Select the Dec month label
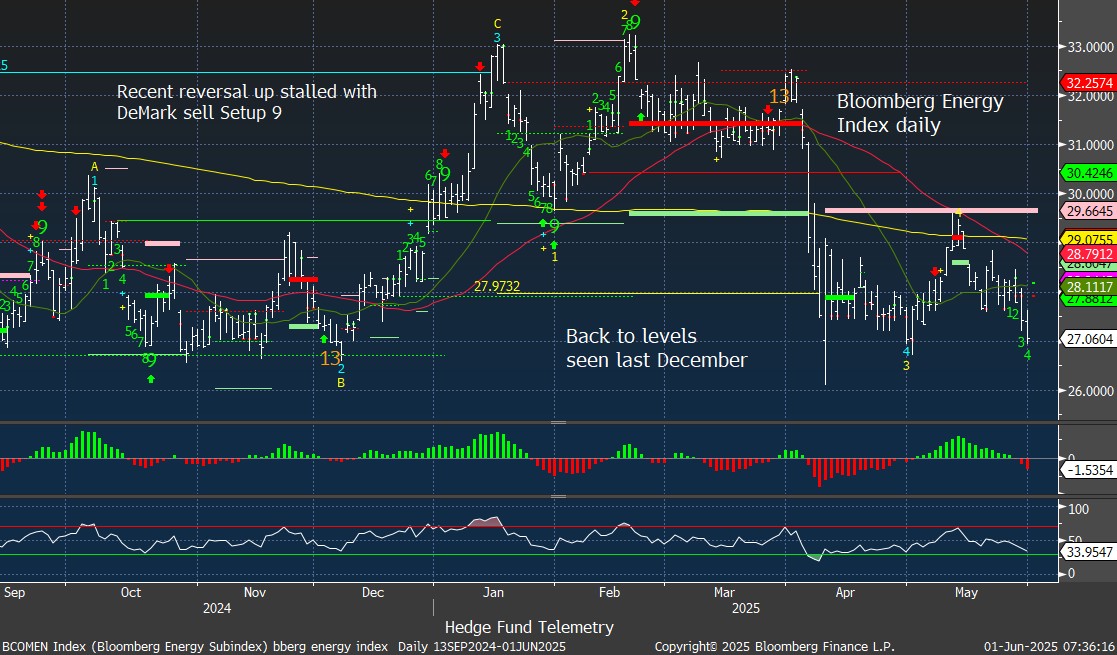This screenshot has height=655, width=1117. click(373, 592)
